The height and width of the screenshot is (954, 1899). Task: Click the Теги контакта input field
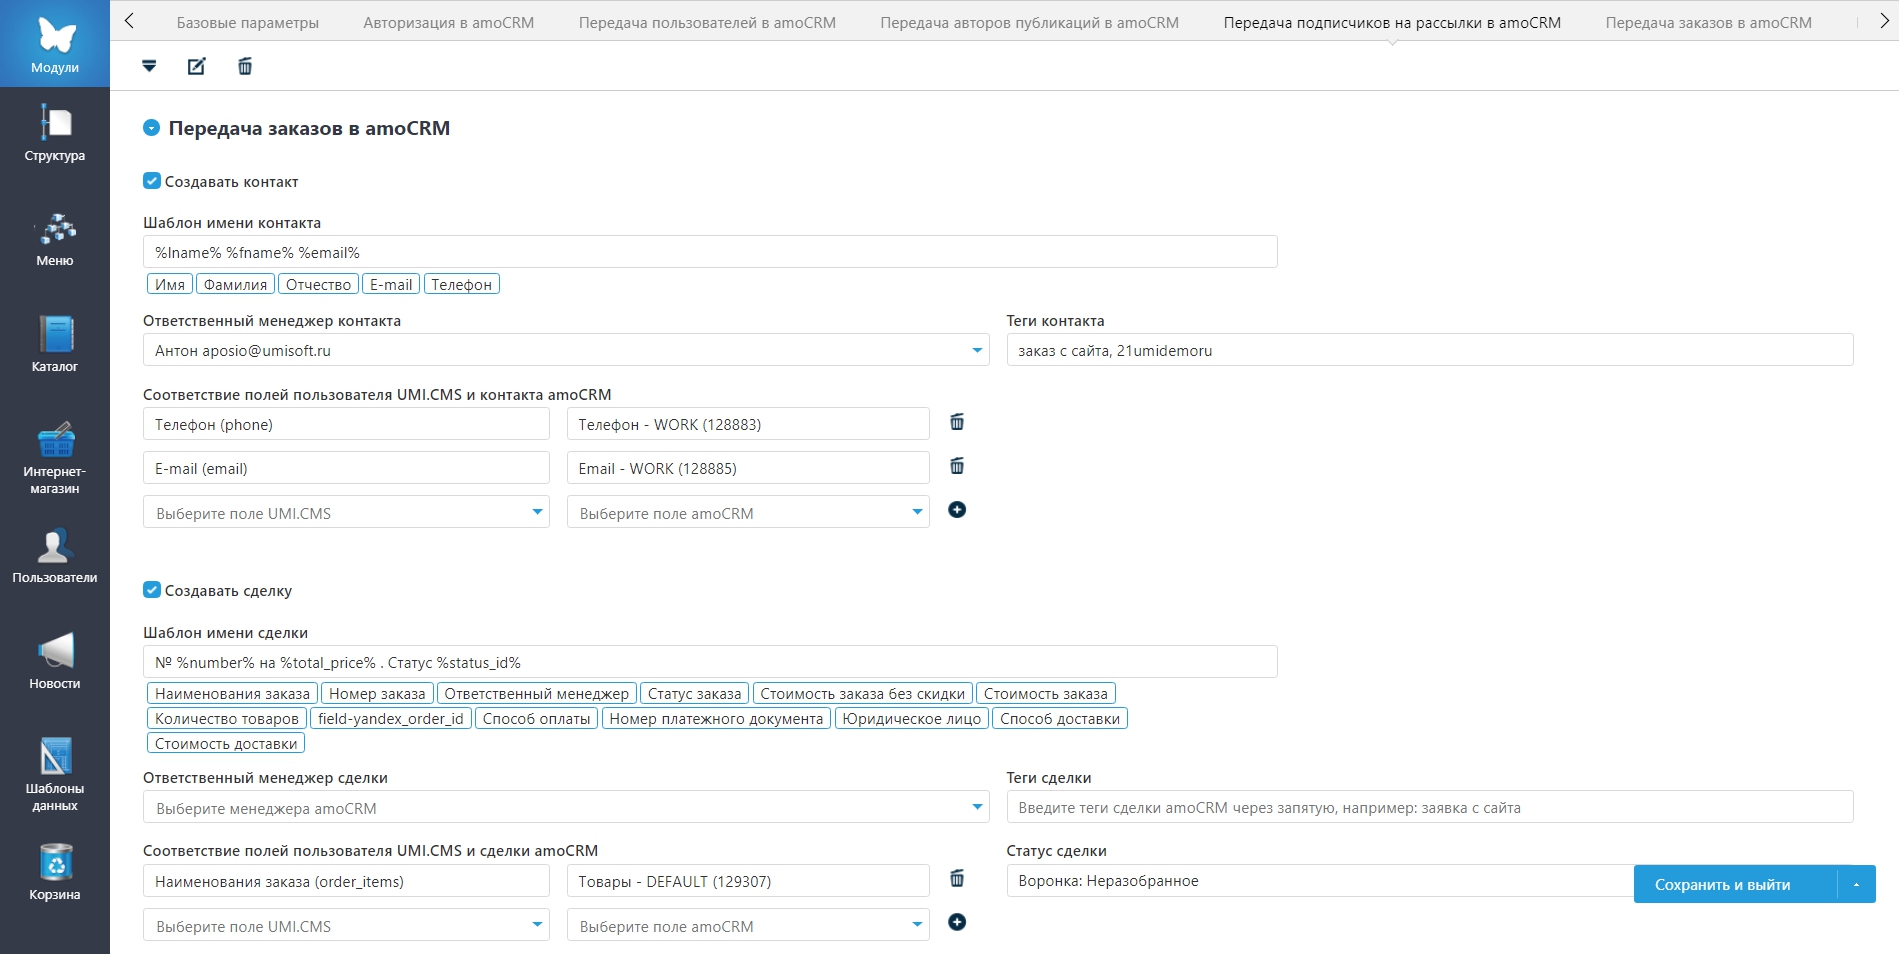pos(1430,350)
